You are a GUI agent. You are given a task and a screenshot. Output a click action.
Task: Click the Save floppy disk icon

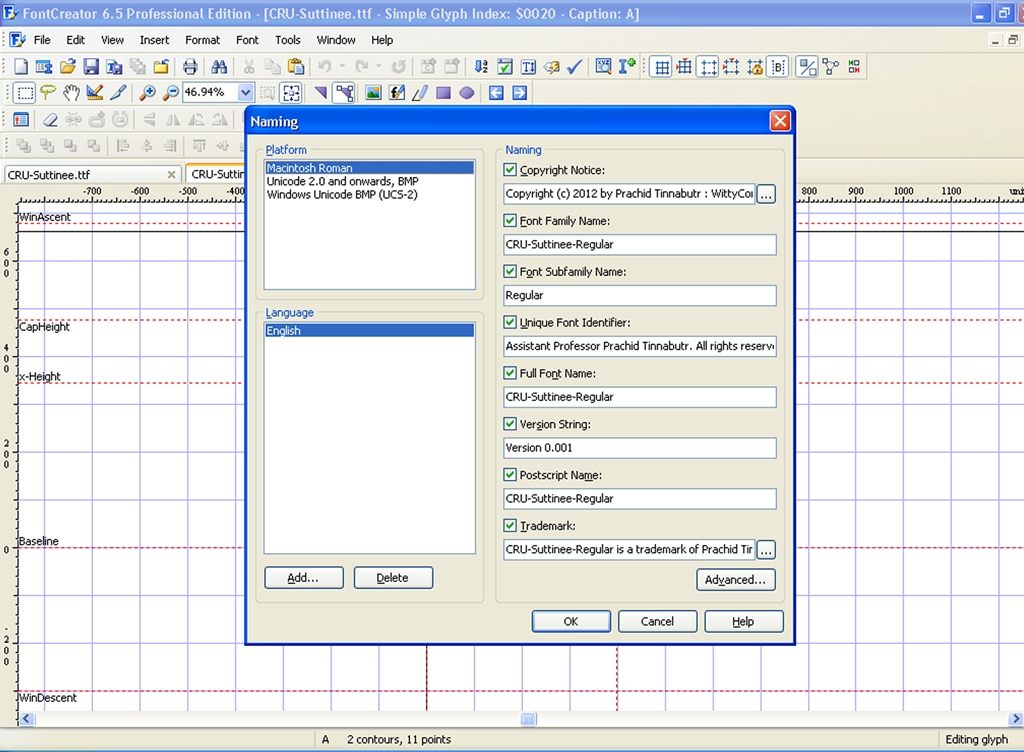point(91,67)
